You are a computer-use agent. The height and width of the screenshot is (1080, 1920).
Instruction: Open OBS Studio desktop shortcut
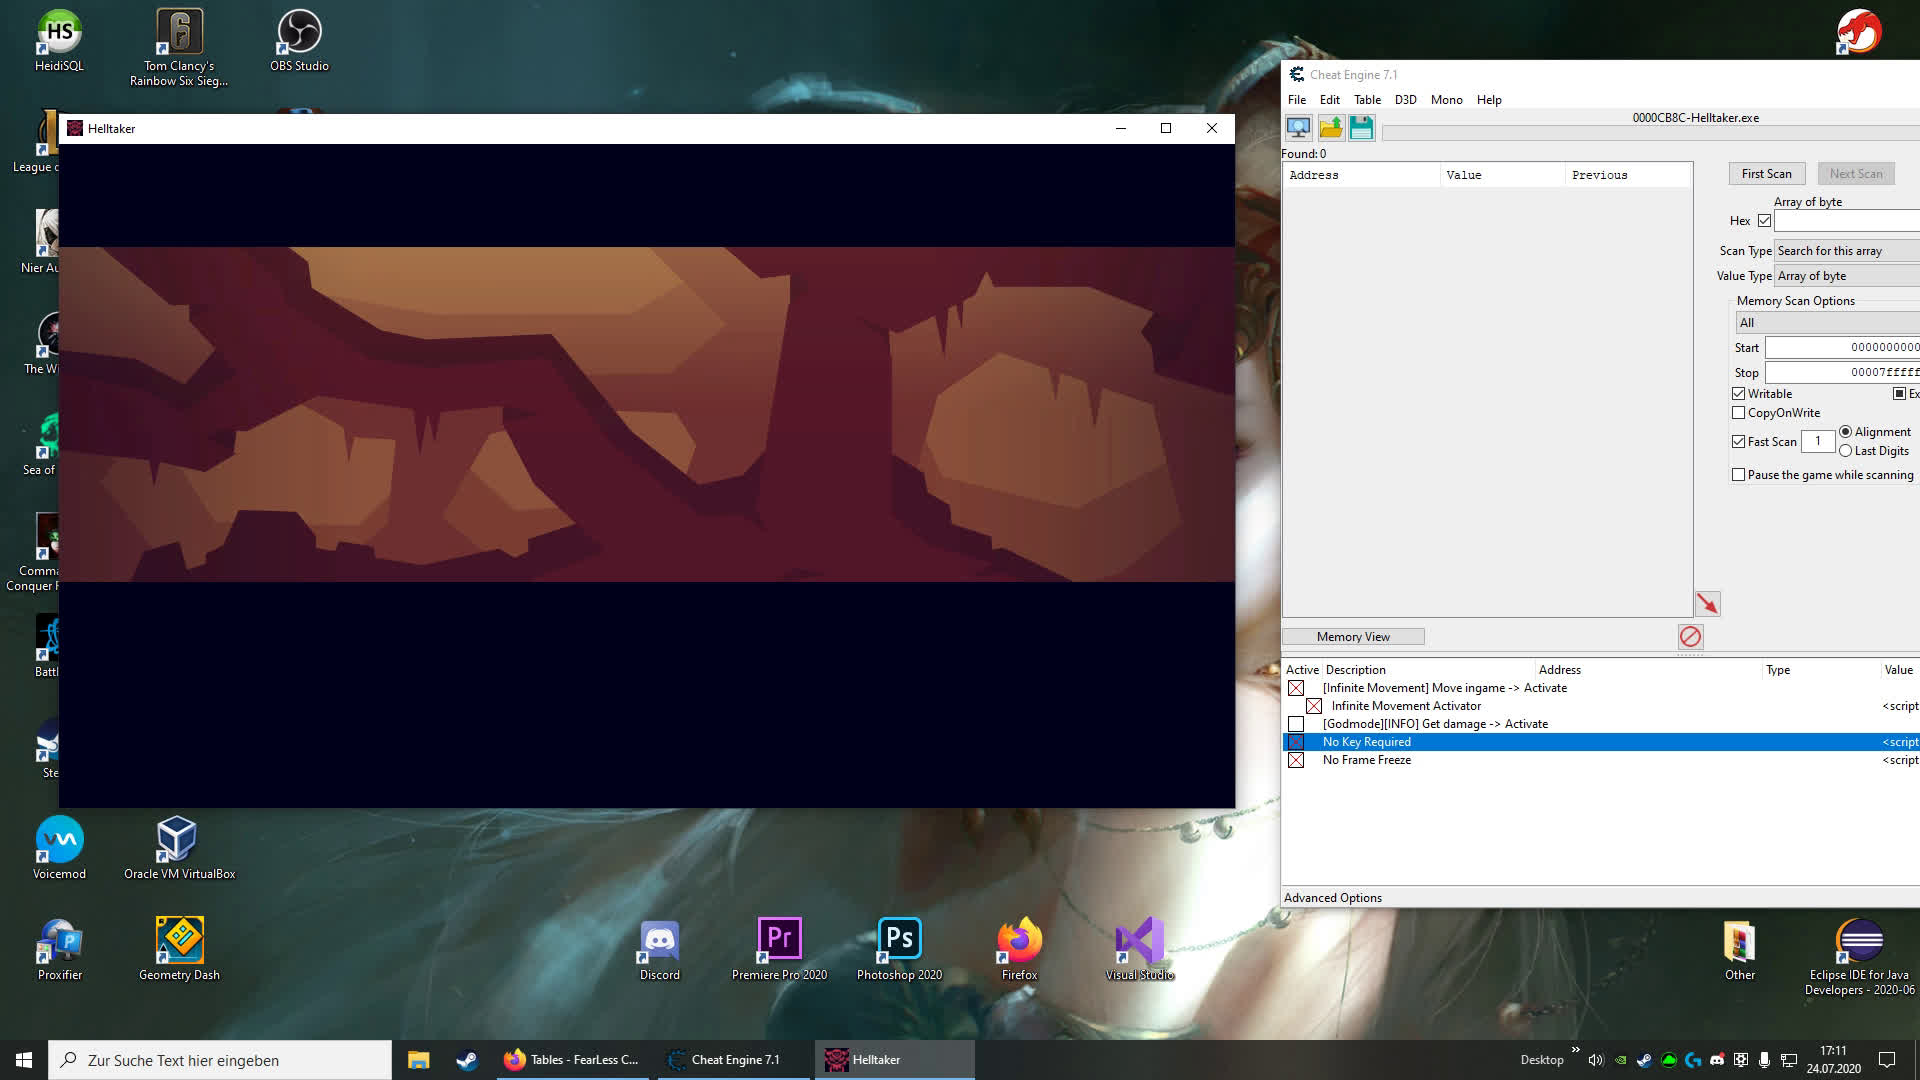pos(299,41)
